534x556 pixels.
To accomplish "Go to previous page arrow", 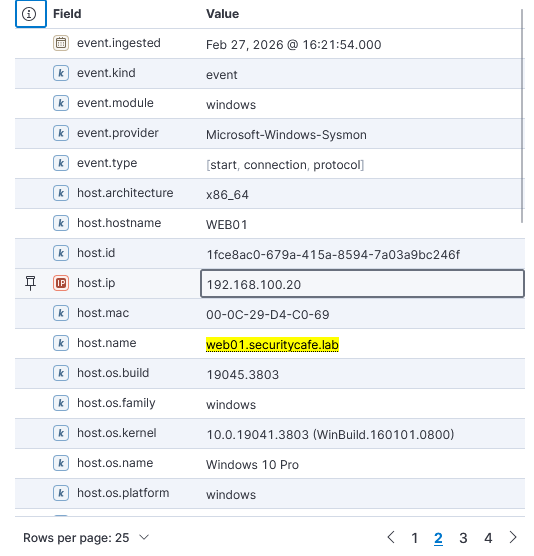I will pyautogui.click(x=391, y=538).
